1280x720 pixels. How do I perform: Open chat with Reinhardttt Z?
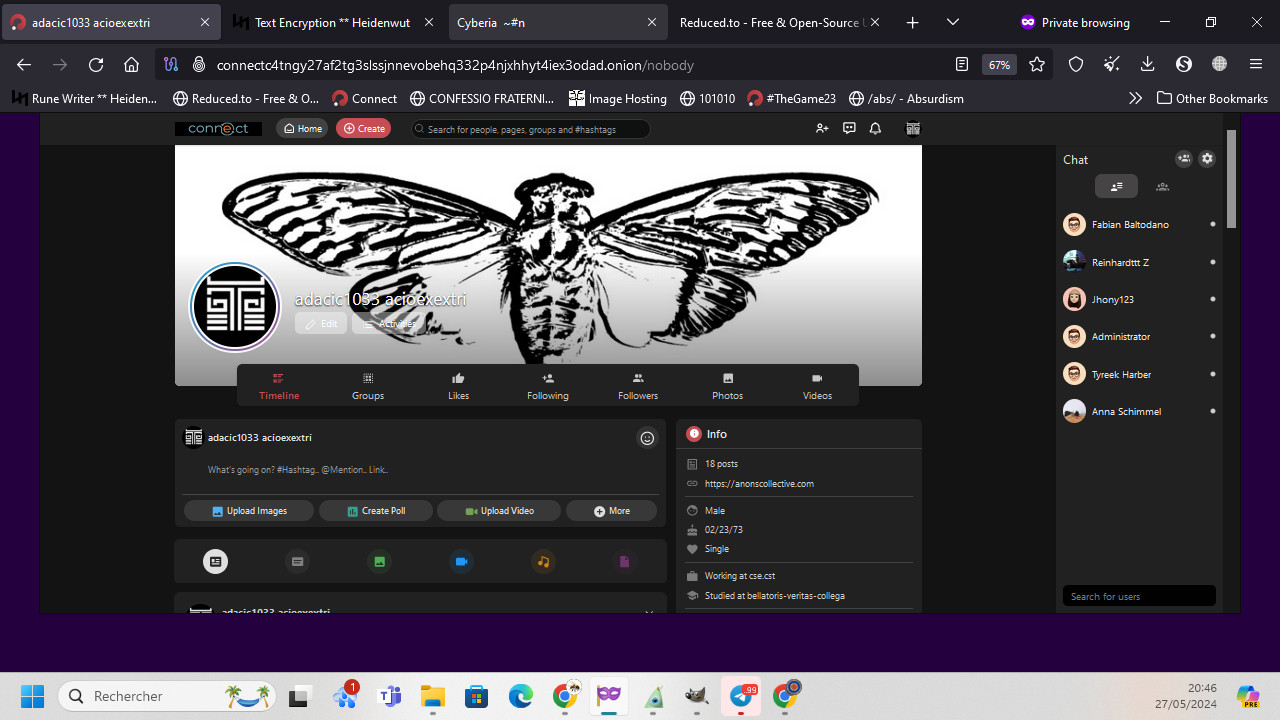point(1139,262)
